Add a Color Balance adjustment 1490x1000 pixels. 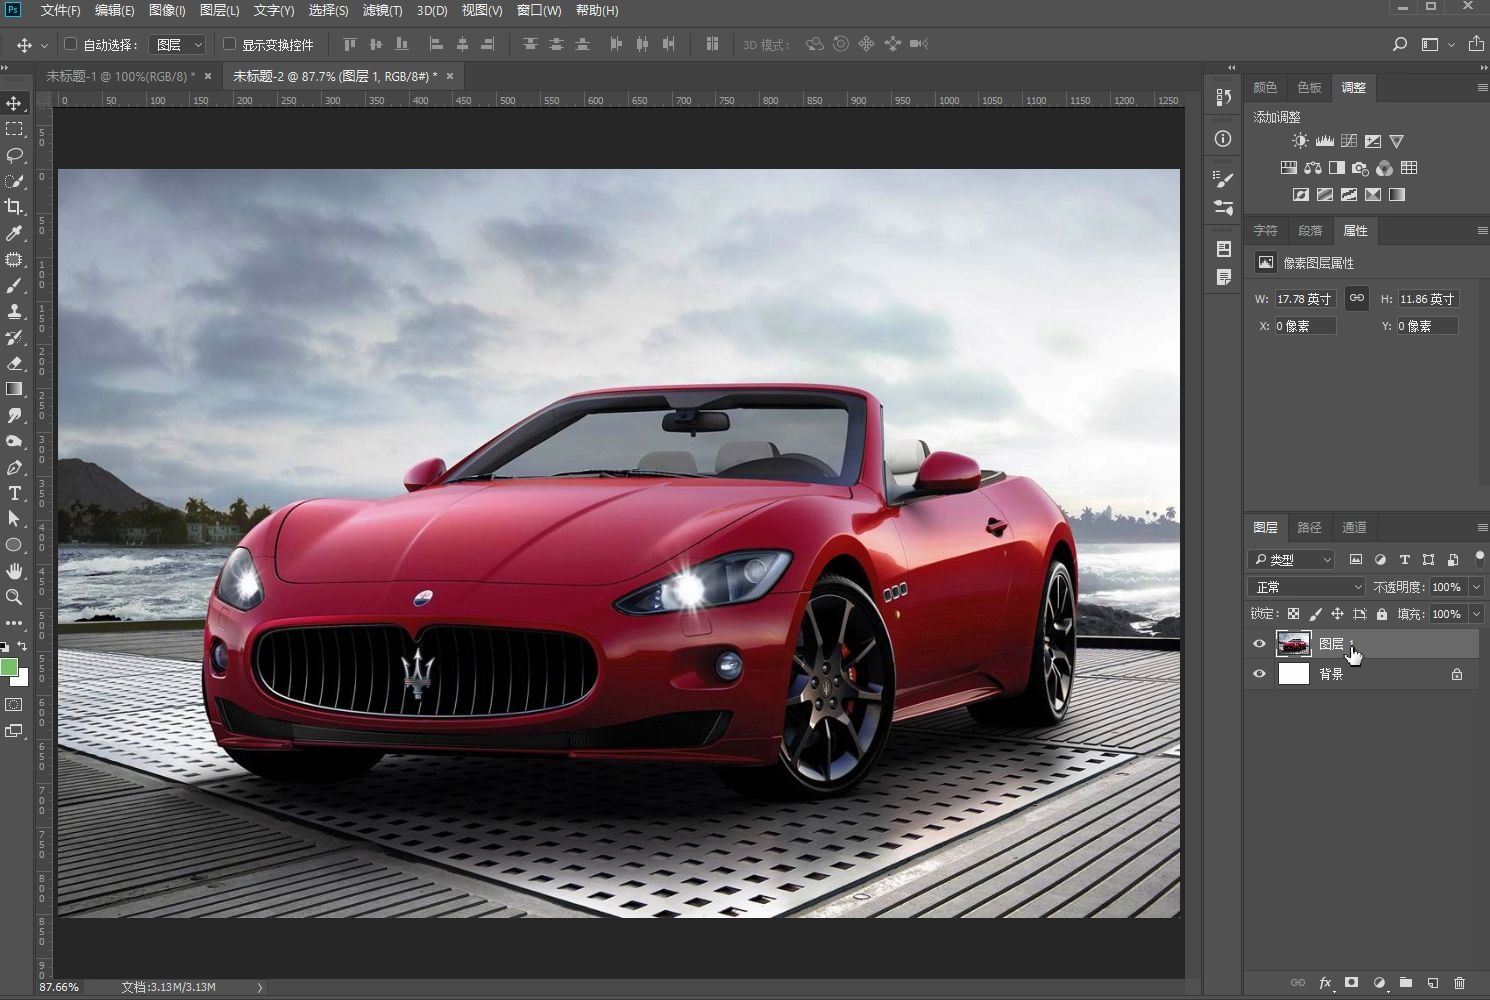(1312, 168)
